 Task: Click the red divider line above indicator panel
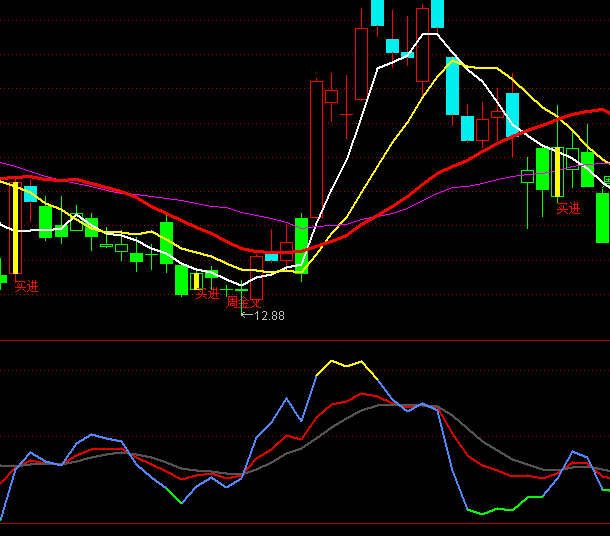tap(300, 341)
